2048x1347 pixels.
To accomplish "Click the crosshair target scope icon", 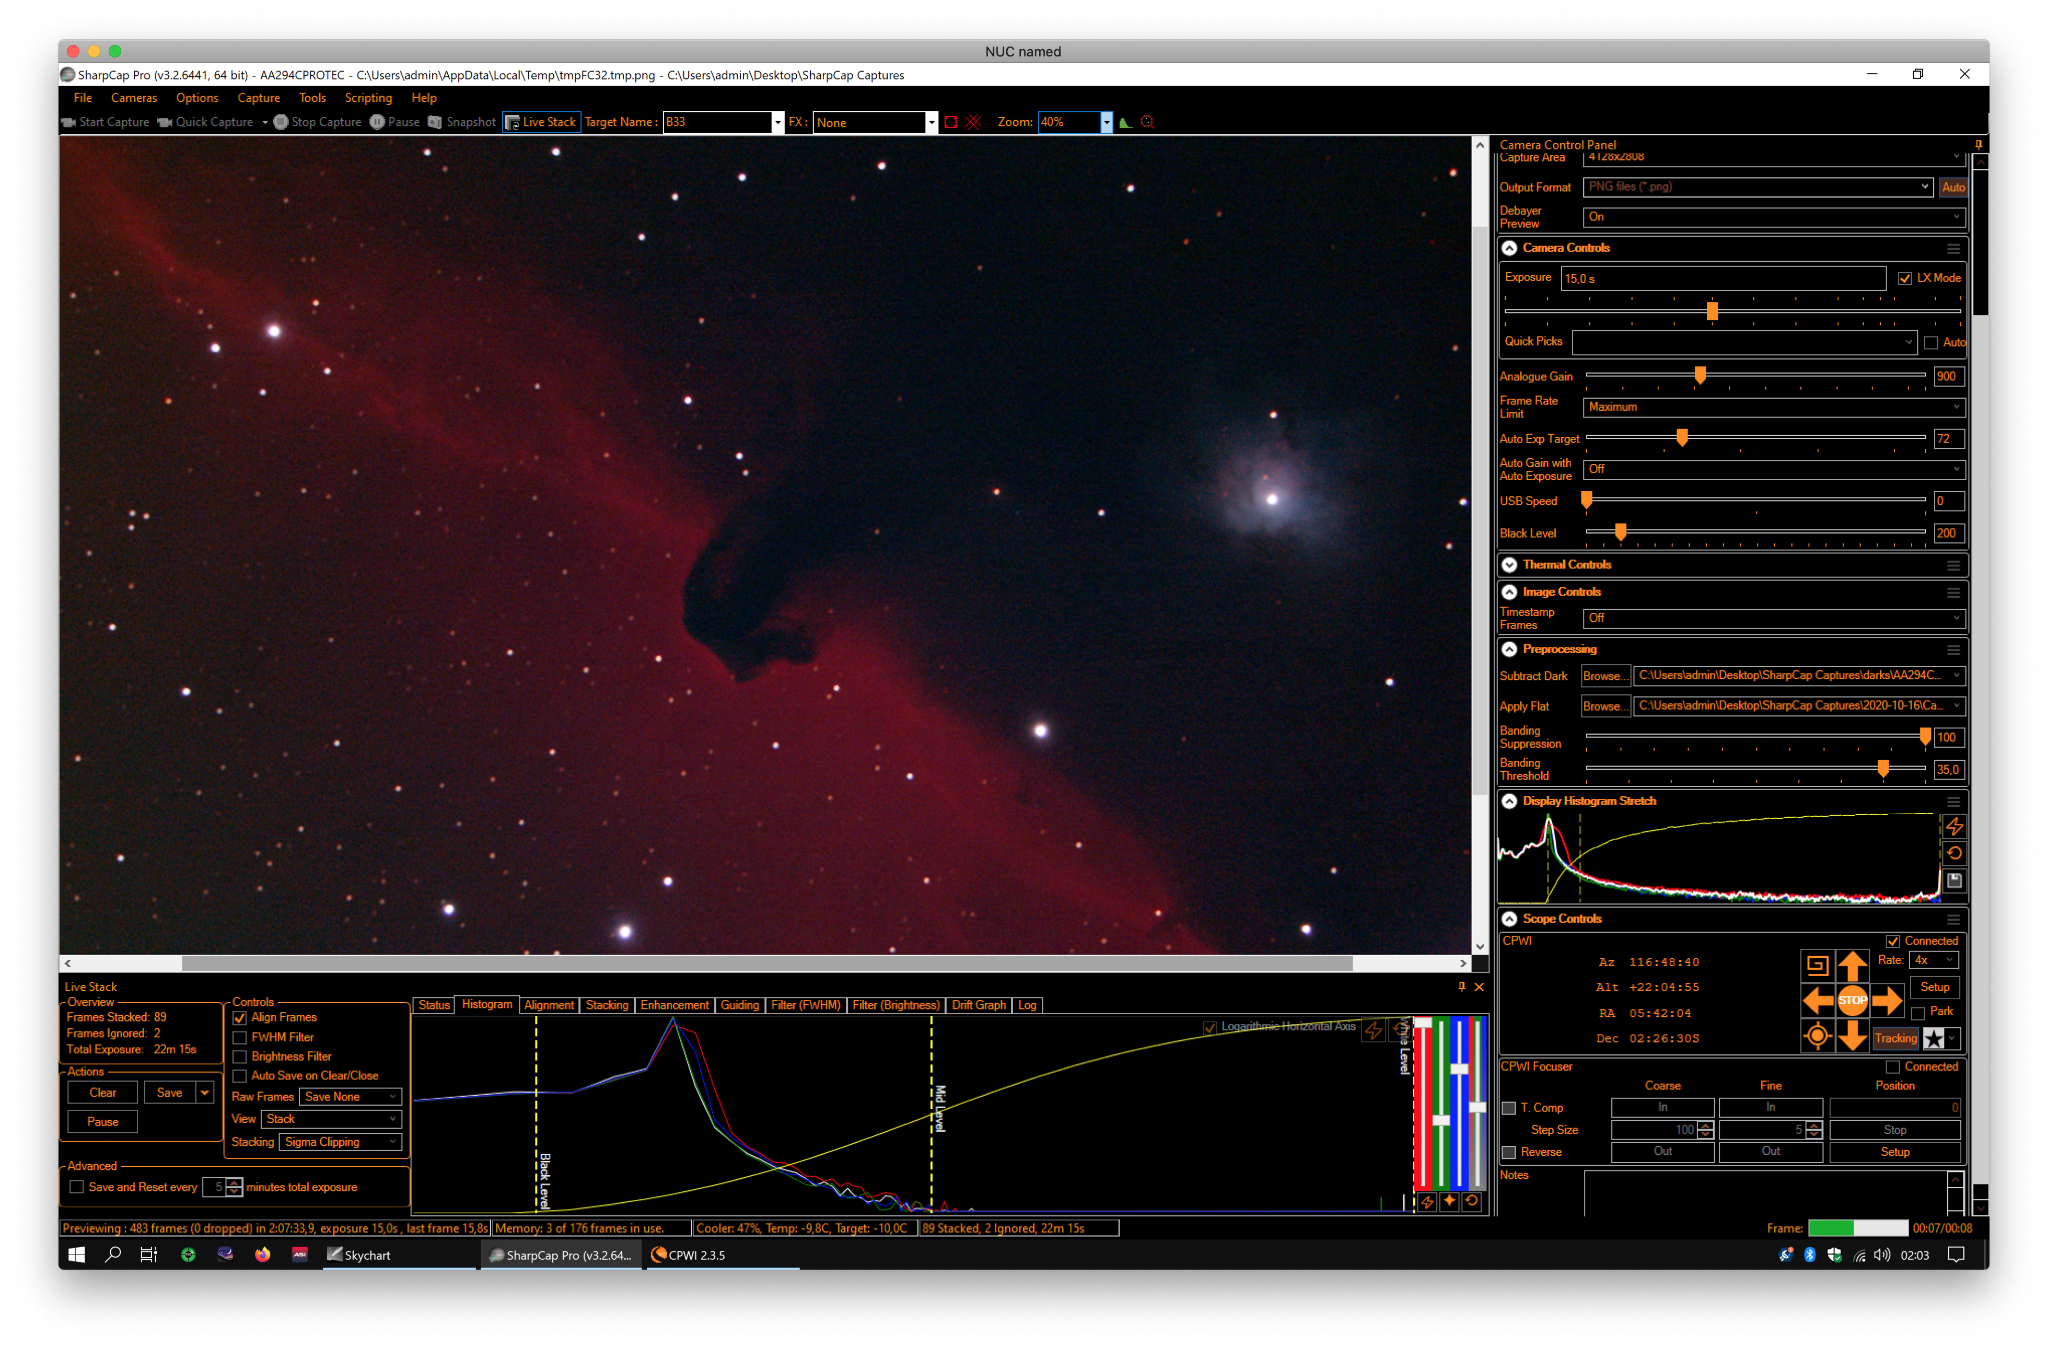I will (1817, 1036).
